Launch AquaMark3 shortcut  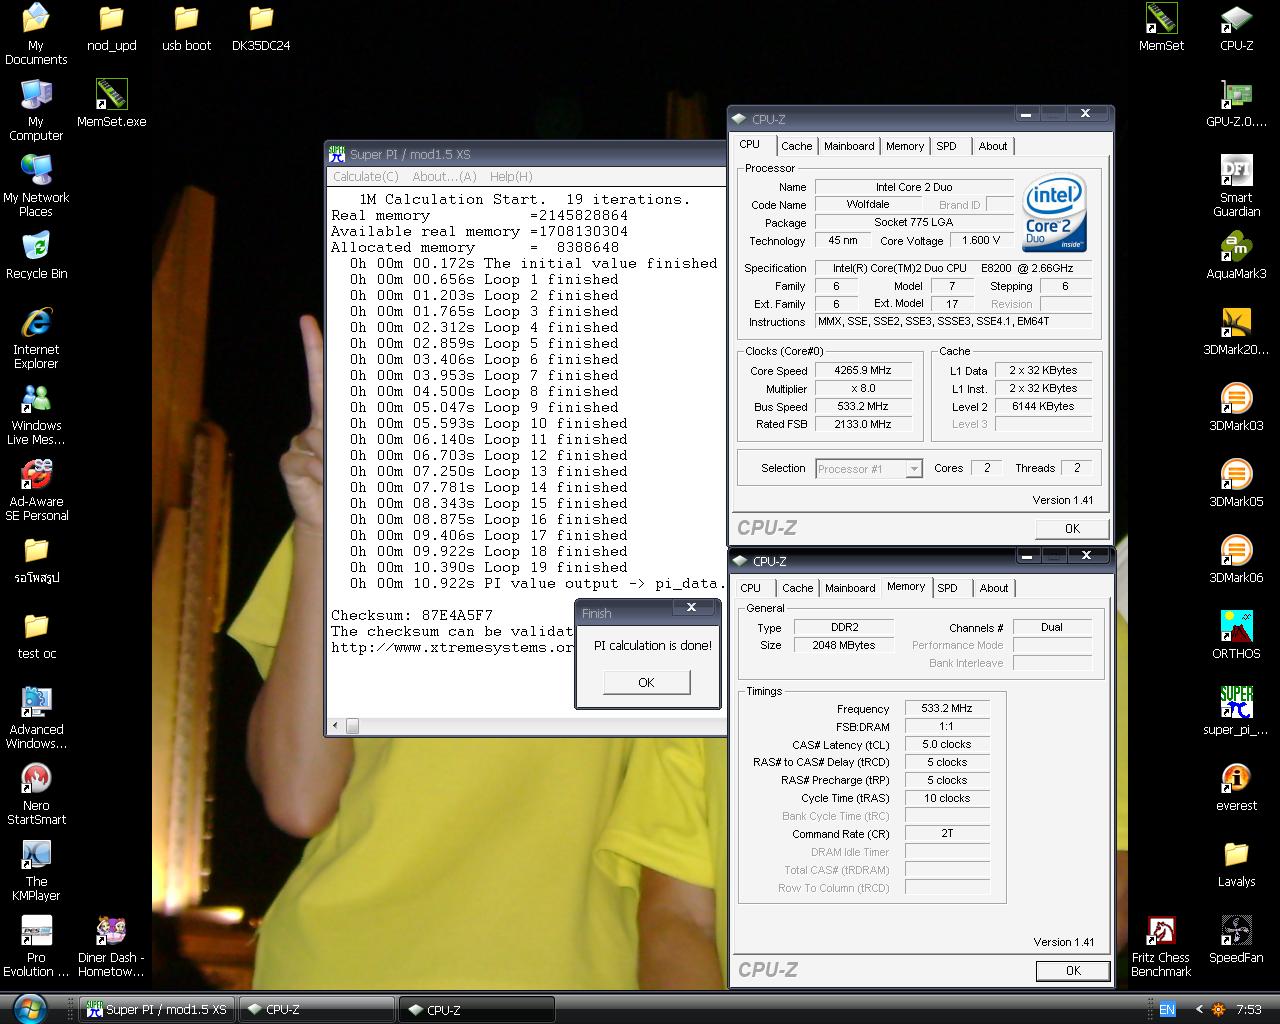pos(1236,255)
